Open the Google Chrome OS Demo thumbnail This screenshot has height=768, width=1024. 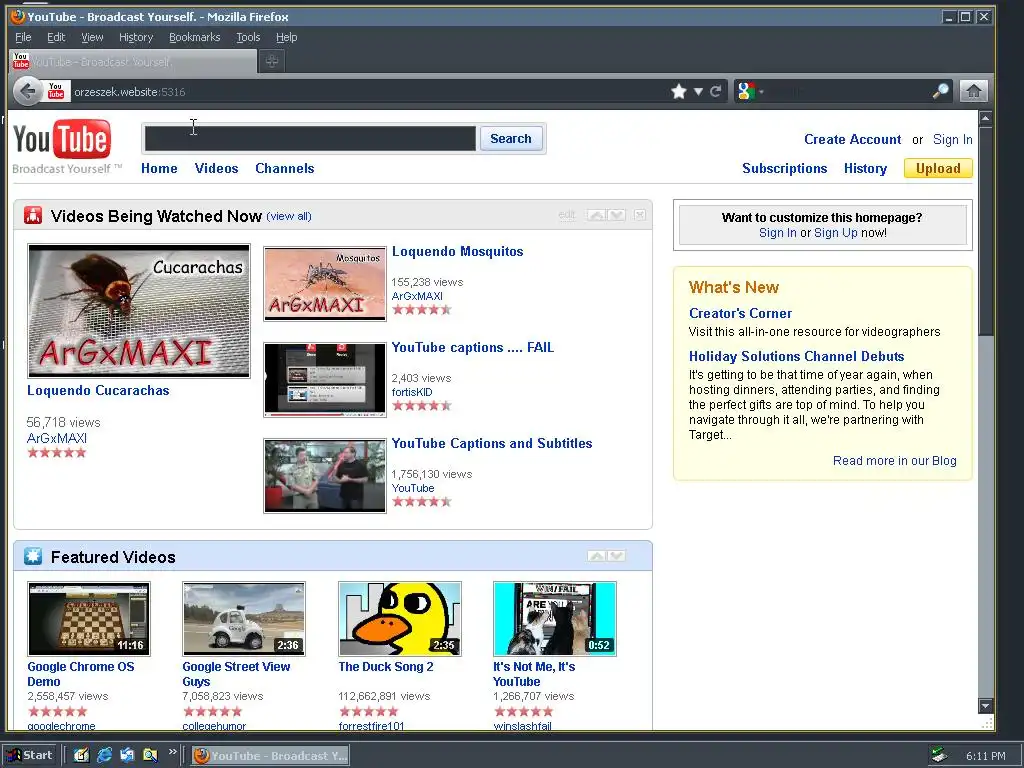(x=89, y=618)
